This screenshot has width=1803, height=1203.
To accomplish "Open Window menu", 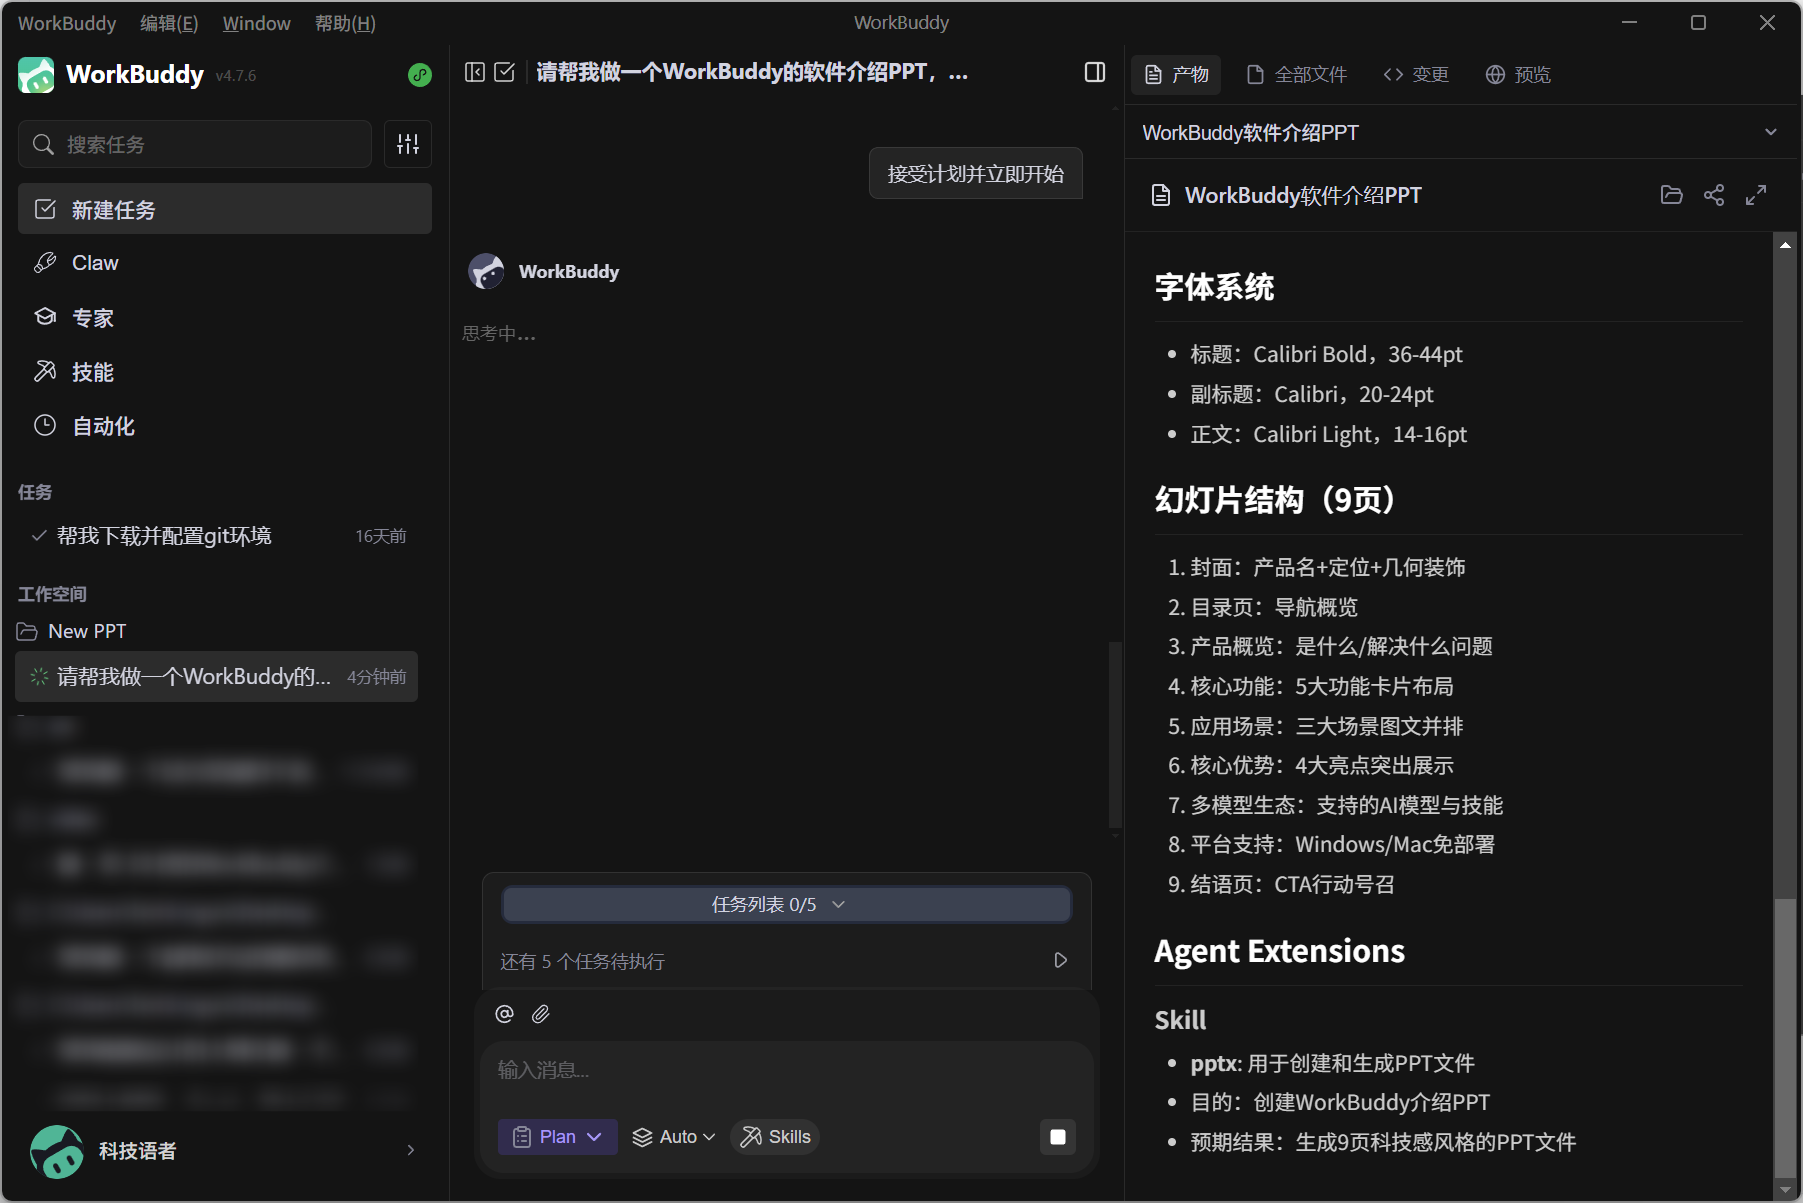I will coord(256,23).
